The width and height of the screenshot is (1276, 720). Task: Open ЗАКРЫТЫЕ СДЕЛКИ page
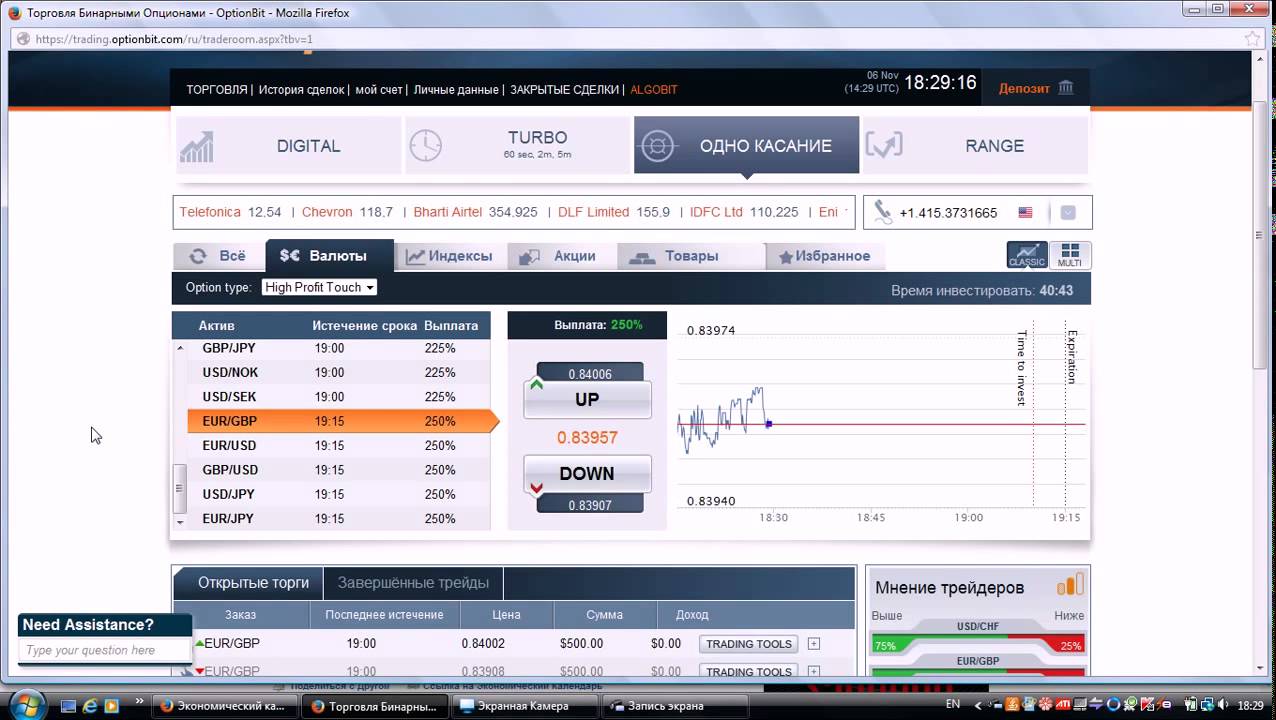point(565,90)
